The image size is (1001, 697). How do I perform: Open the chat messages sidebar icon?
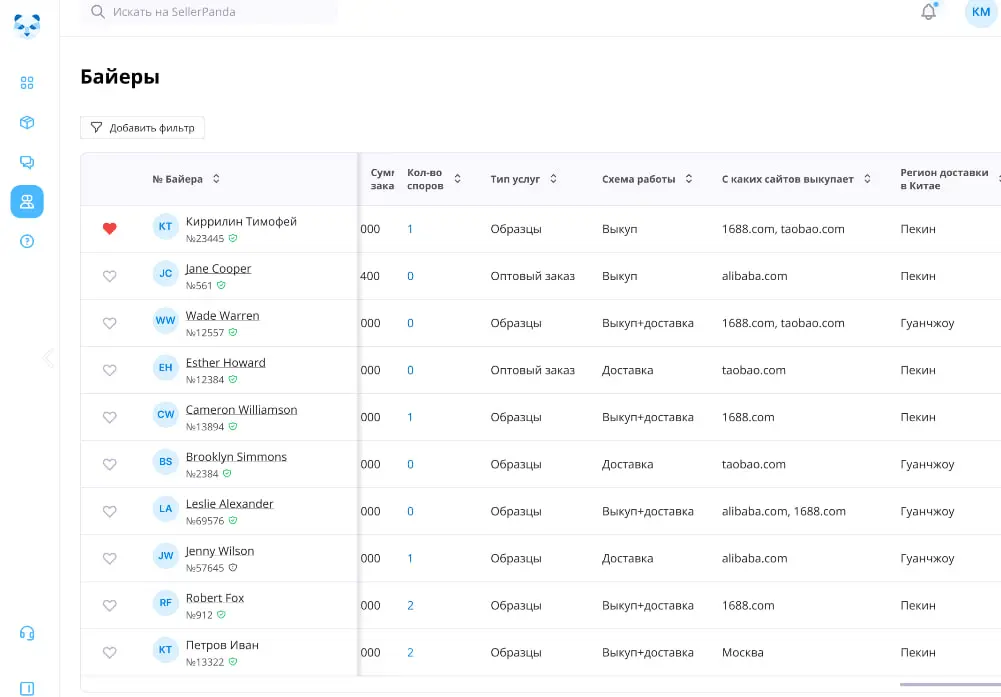[x=27, y=162]
